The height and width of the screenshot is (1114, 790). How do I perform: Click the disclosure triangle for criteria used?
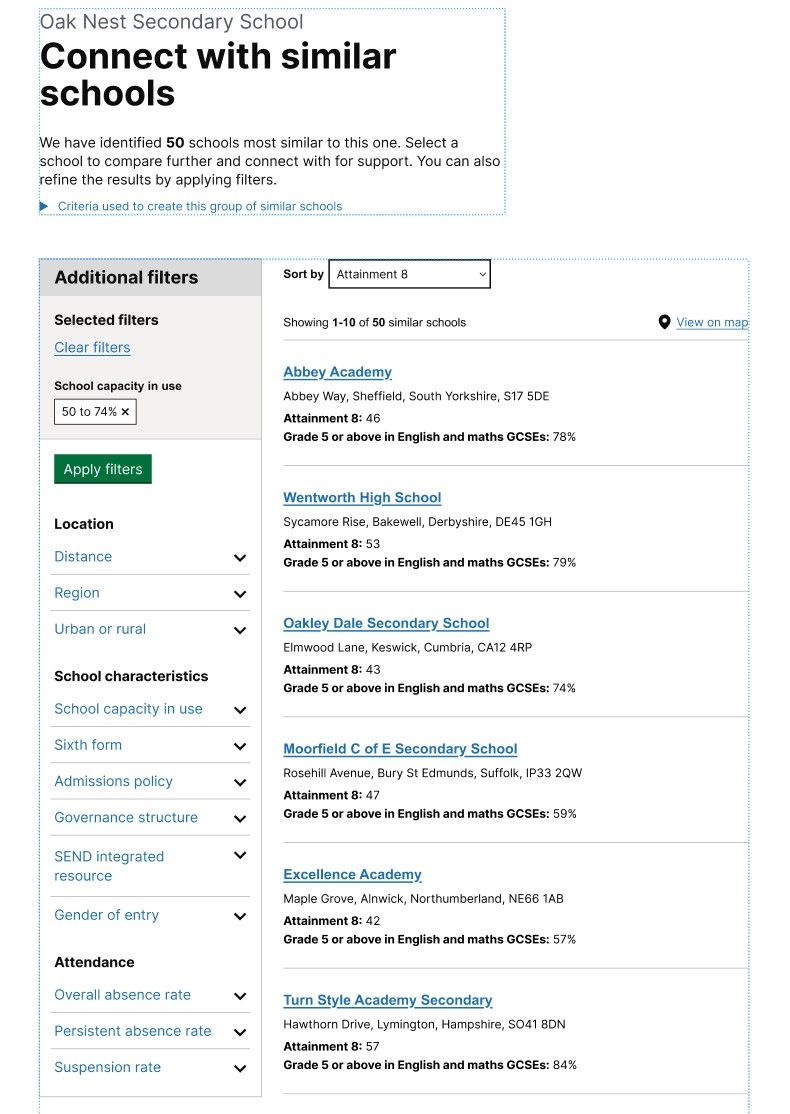point(44,205)
